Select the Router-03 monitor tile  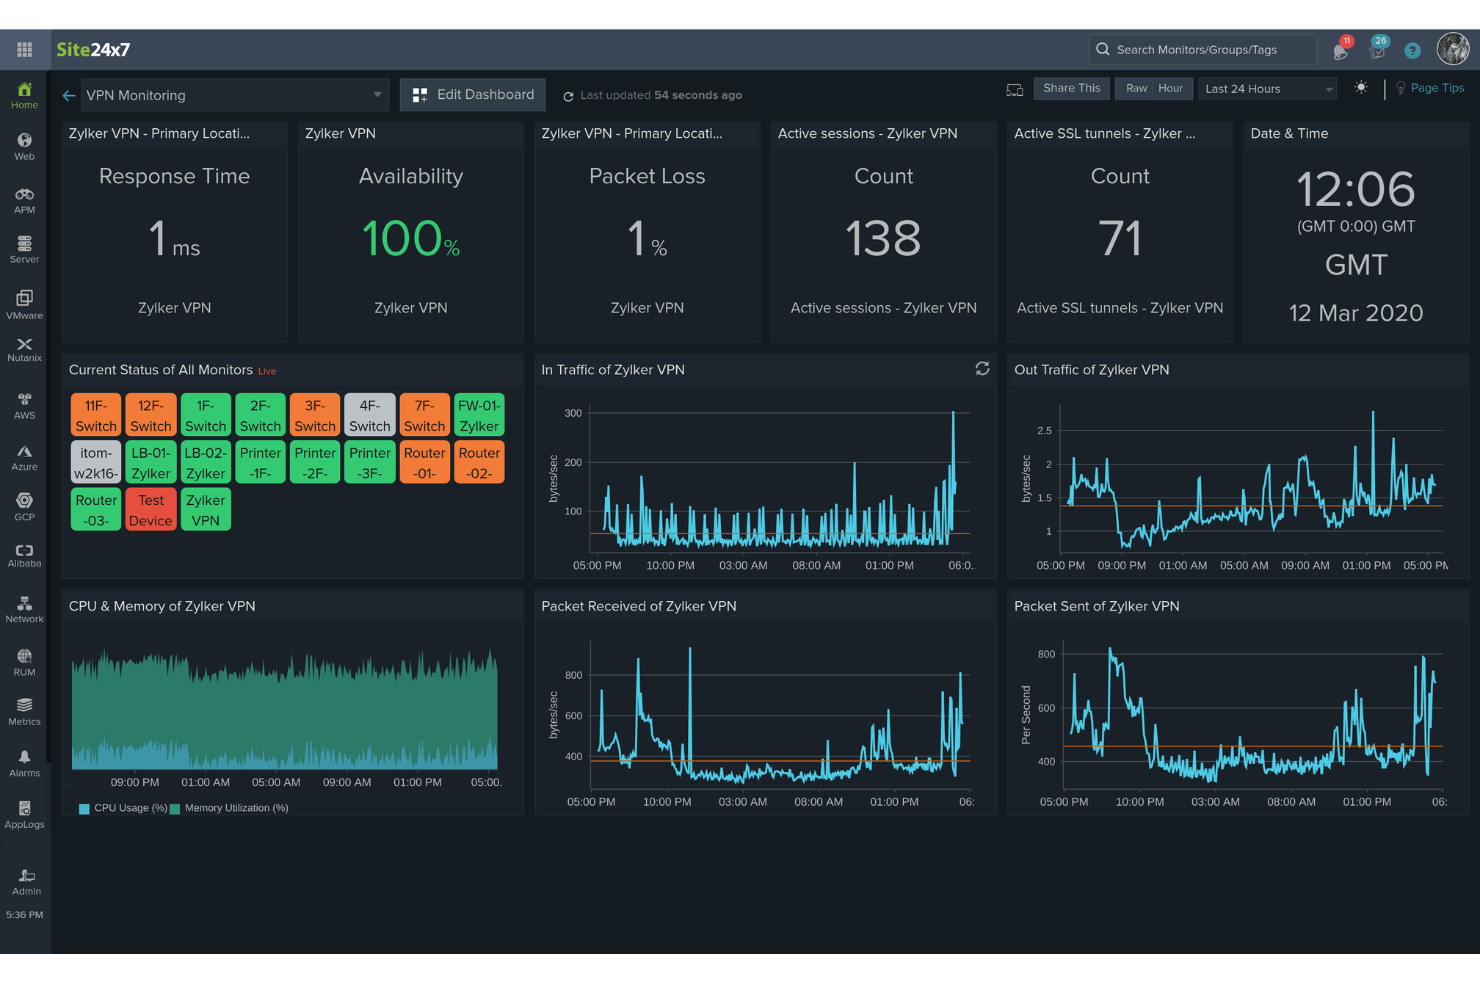click(95, 509)
